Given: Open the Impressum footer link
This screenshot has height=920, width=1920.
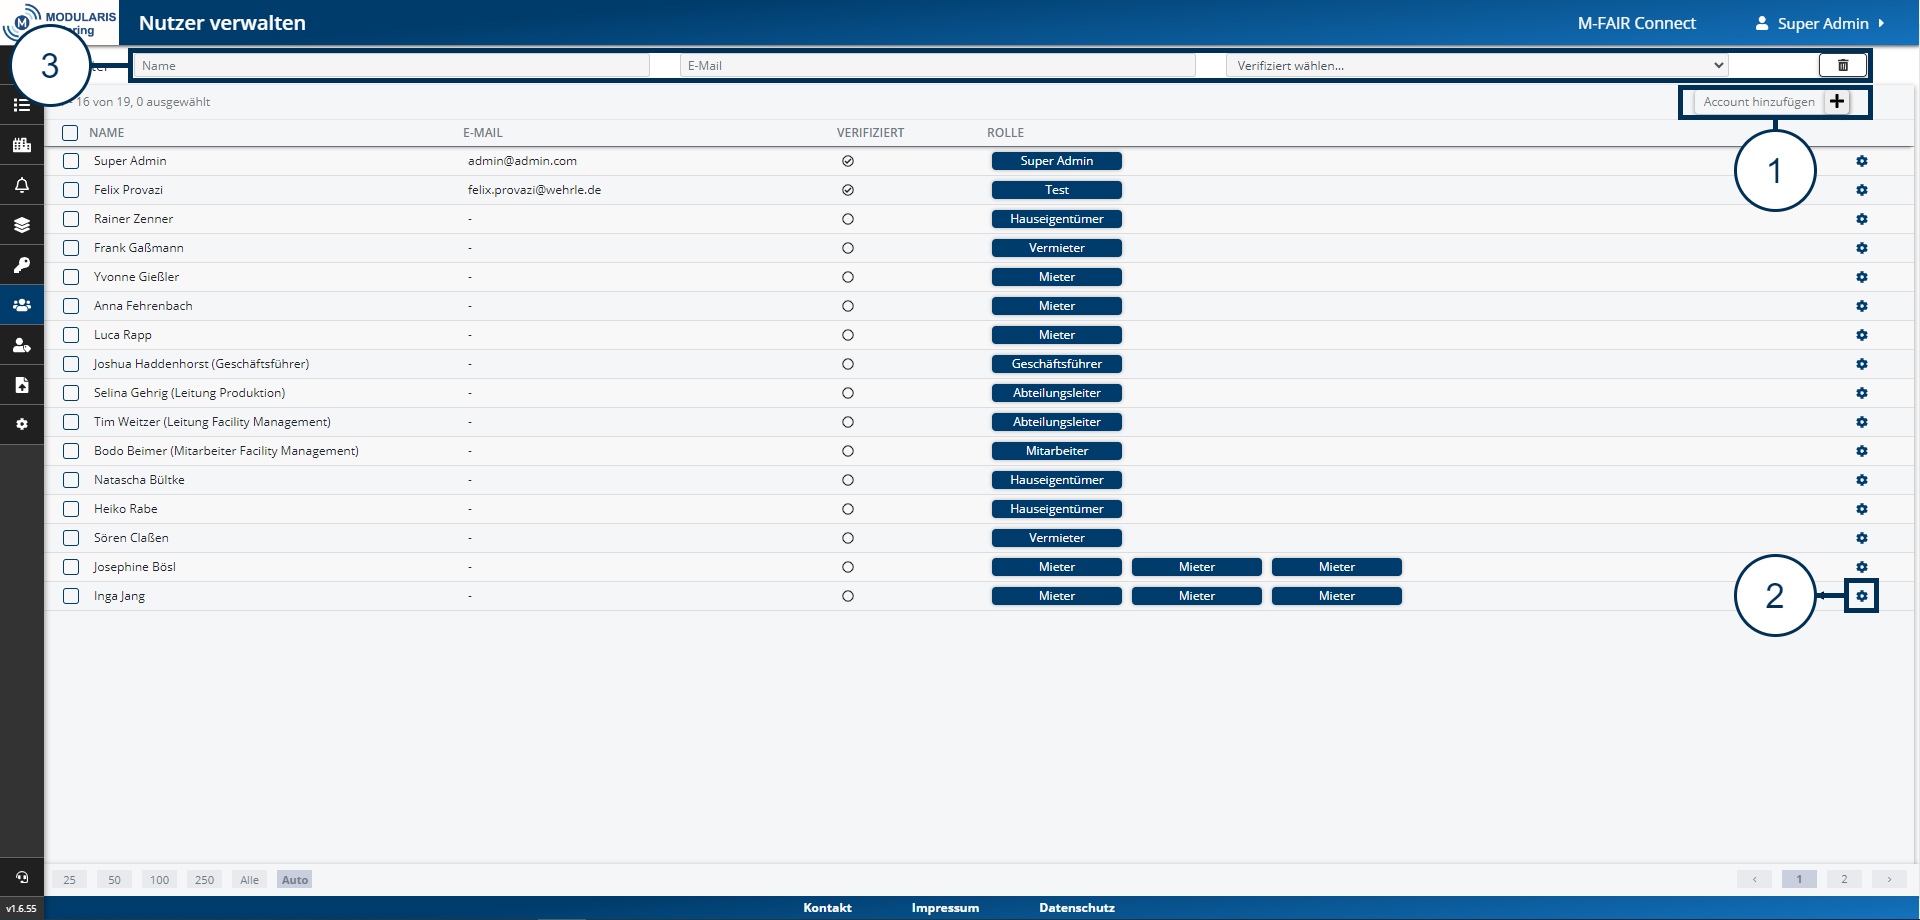Looking at the screenshot, I should pyautogui.click(x=944, y=908).
